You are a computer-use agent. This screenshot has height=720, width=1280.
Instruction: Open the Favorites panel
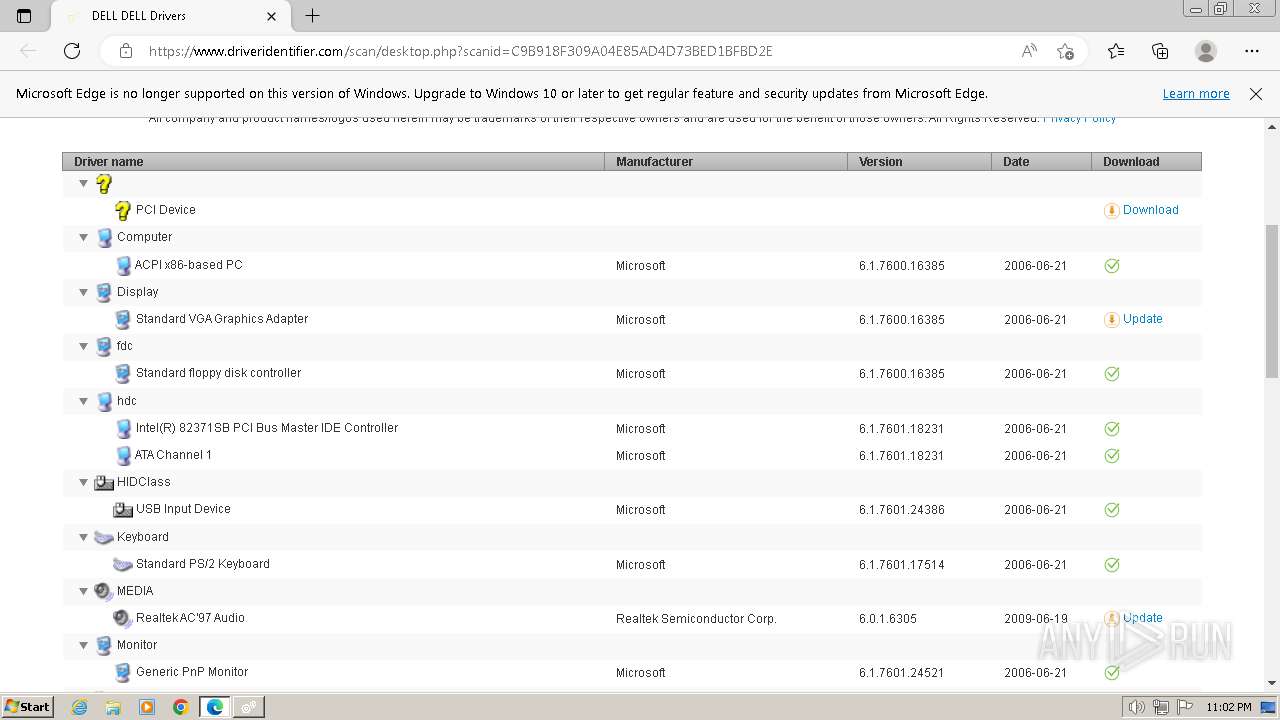(x=1116, y=51)
